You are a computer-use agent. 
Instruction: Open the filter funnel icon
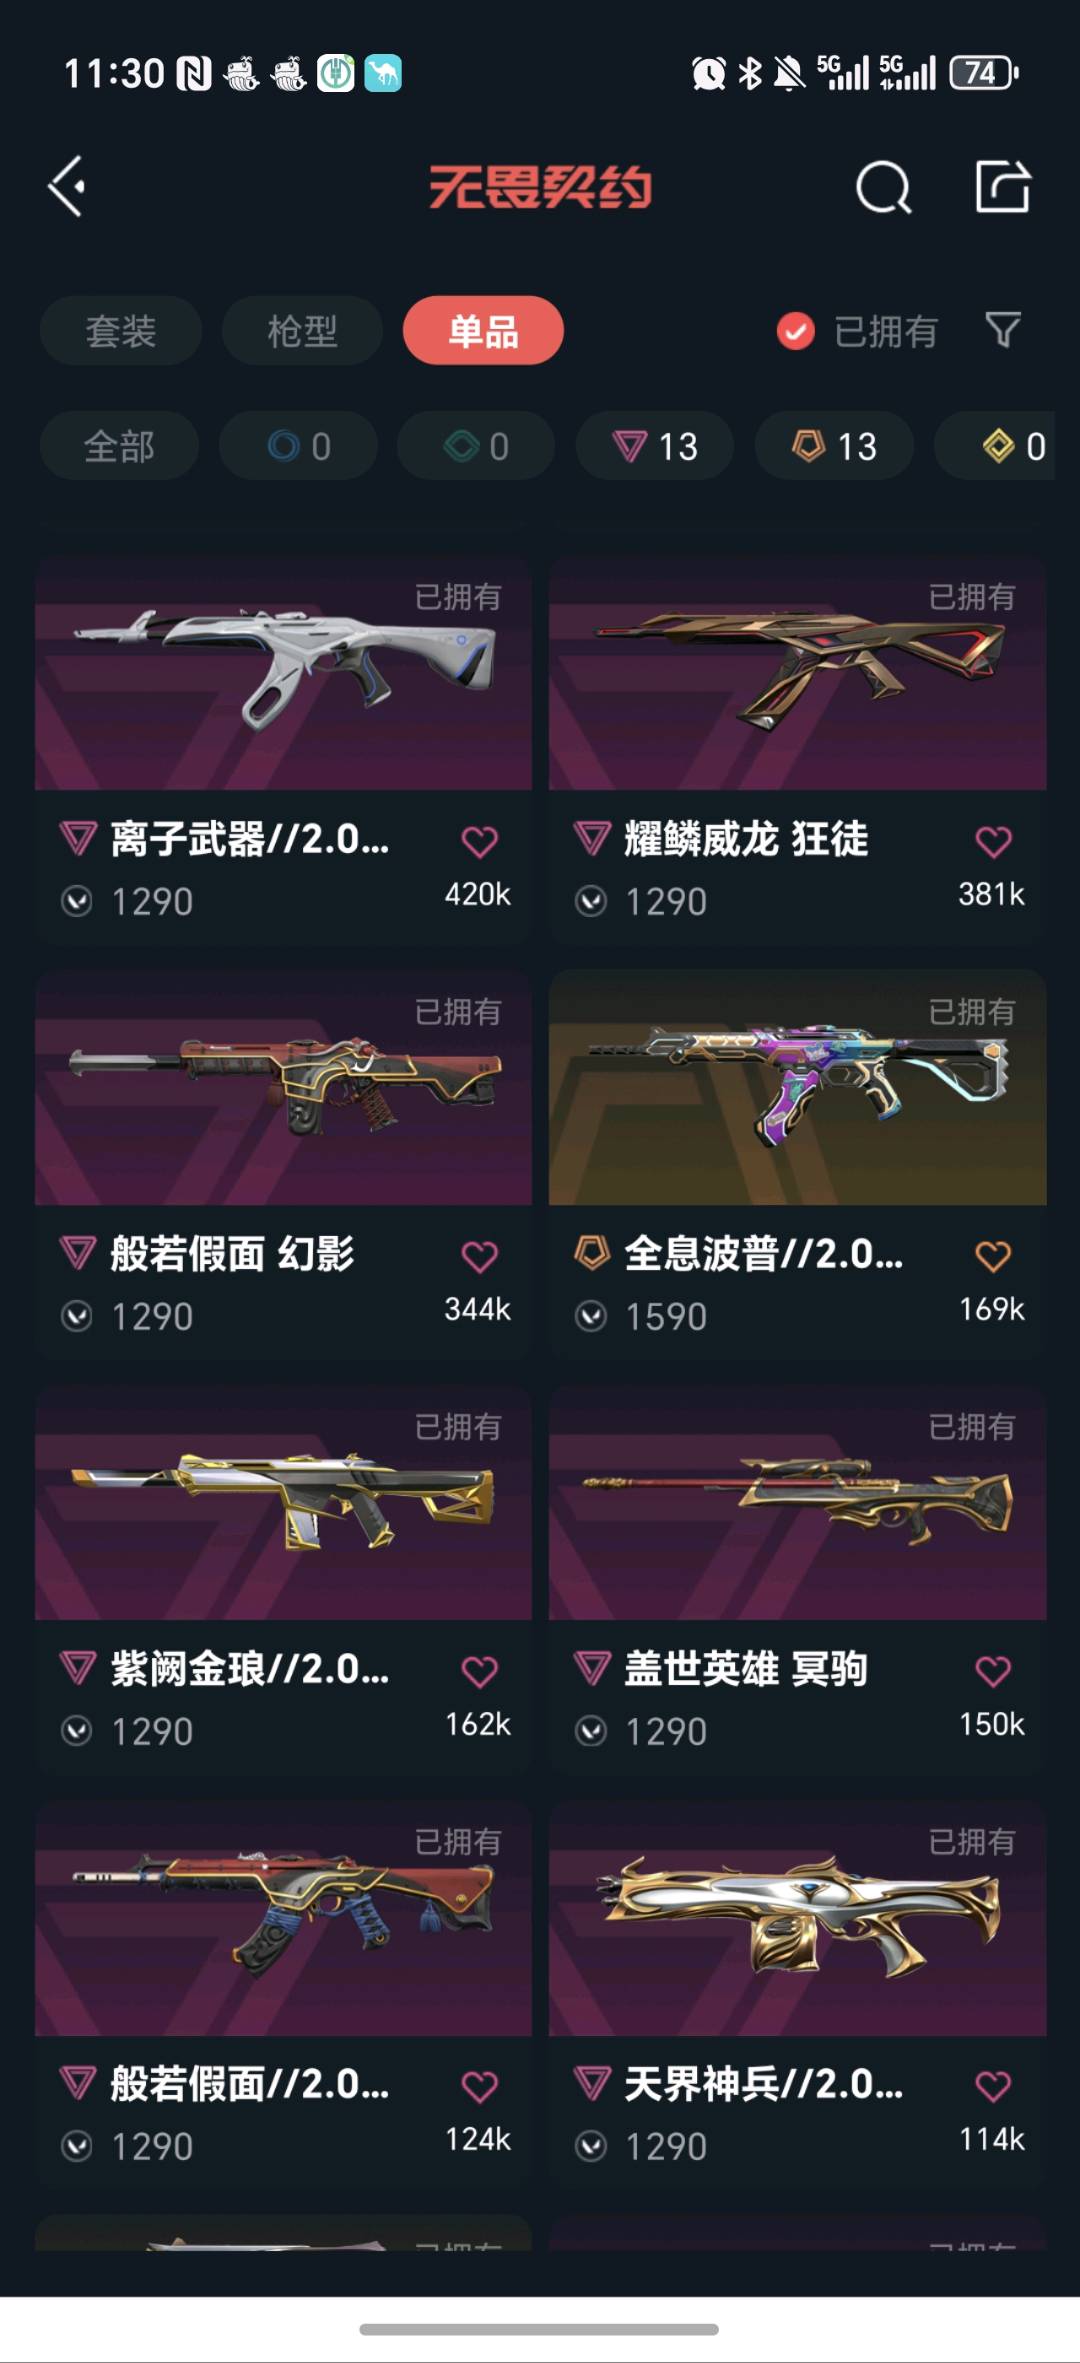(x=1002, y=330)
